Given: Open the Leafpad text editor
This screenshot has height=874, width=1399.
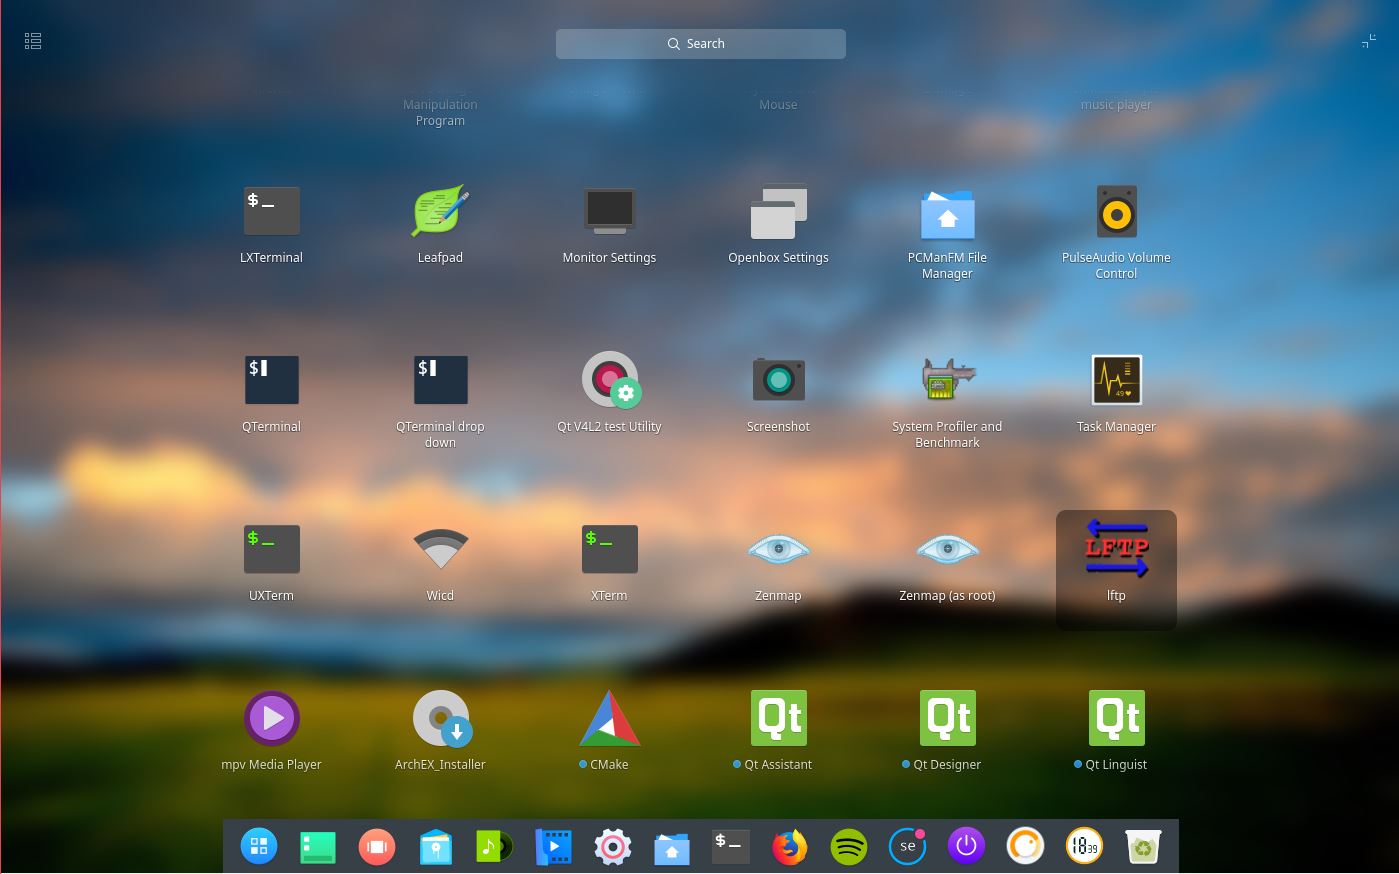Looking at the screenshot, I should (440, 220).
